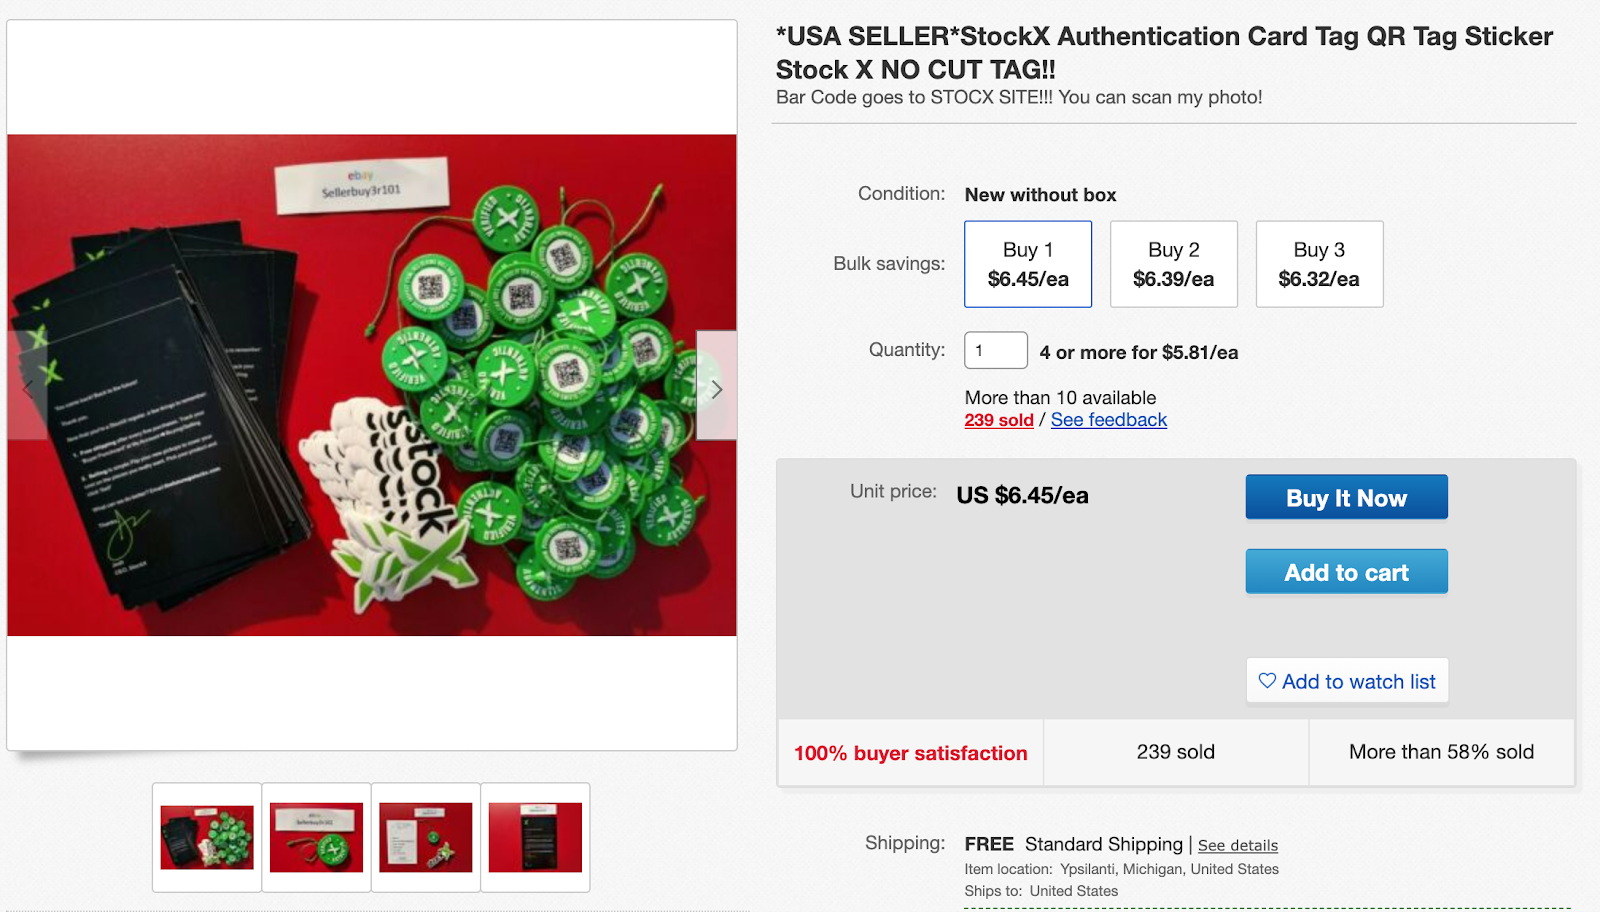Click the Add to cart button
Viewport: 1600px width, 912px height.
1346,572
